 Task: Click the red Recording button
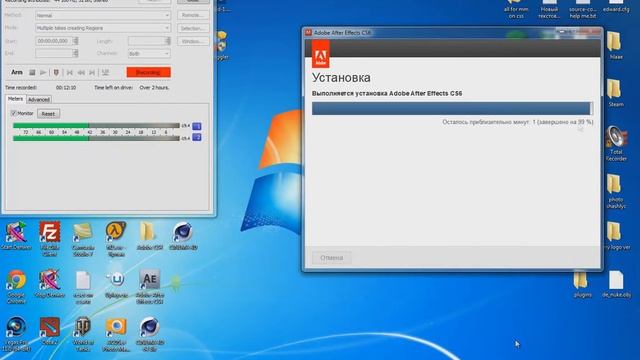click(x=149, y=72)
